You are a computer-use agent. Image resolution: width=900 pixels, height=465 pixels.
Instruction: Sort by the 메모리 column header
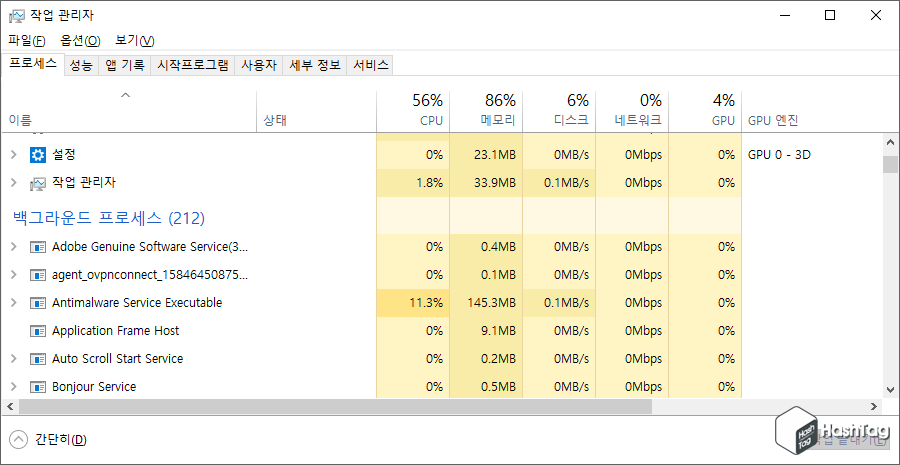tap(486, 111)
